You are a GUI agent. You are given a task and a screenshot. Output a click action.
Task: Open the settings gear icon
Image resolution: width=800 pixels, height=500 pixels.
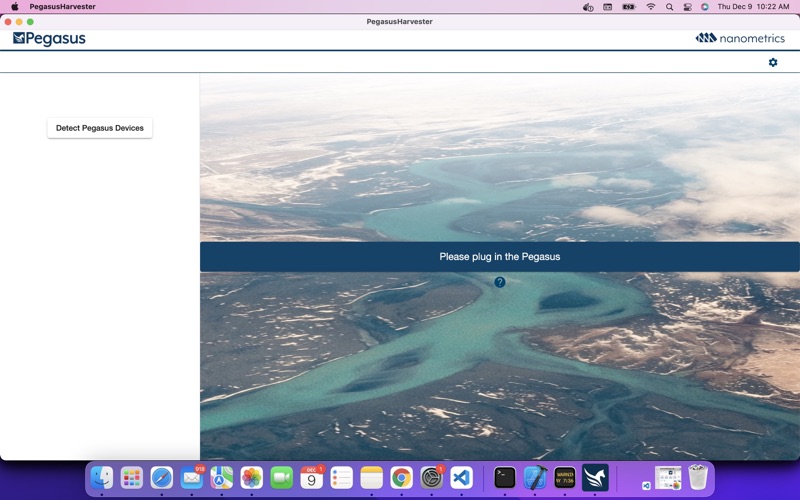772,62
